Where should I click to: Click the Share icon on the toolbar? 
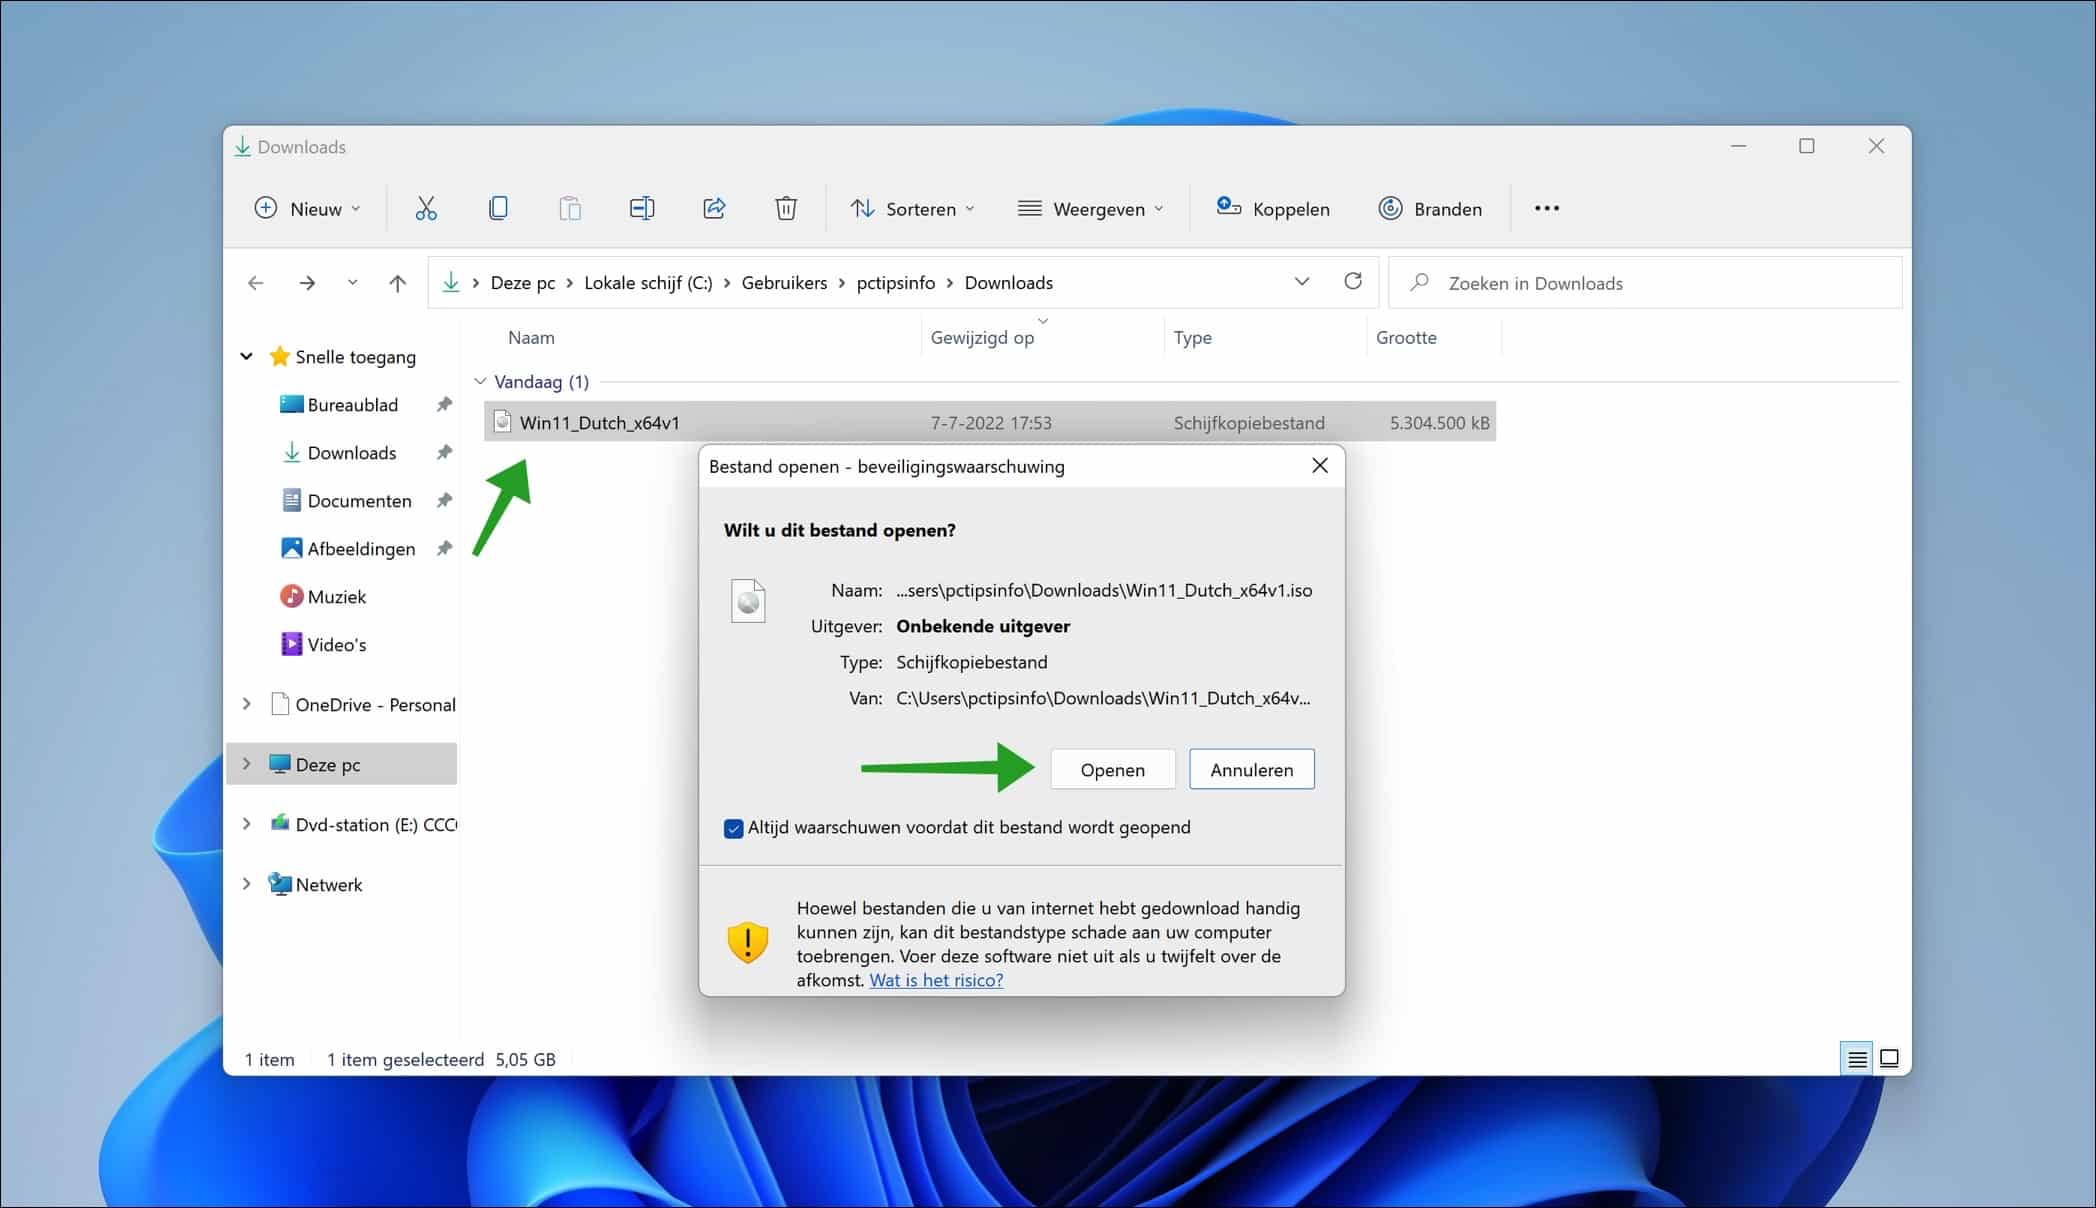coord(714,208)
